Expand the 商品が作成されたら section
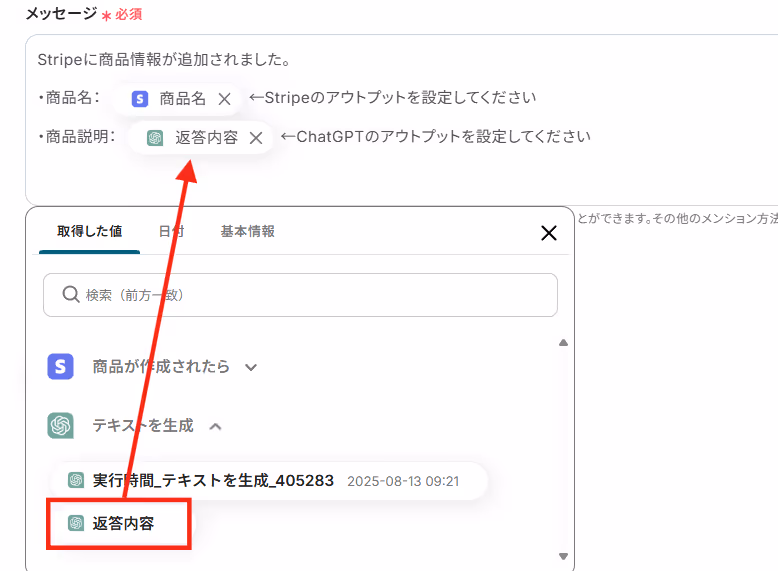Screen dimensions: 778x571 pos(251,368)
